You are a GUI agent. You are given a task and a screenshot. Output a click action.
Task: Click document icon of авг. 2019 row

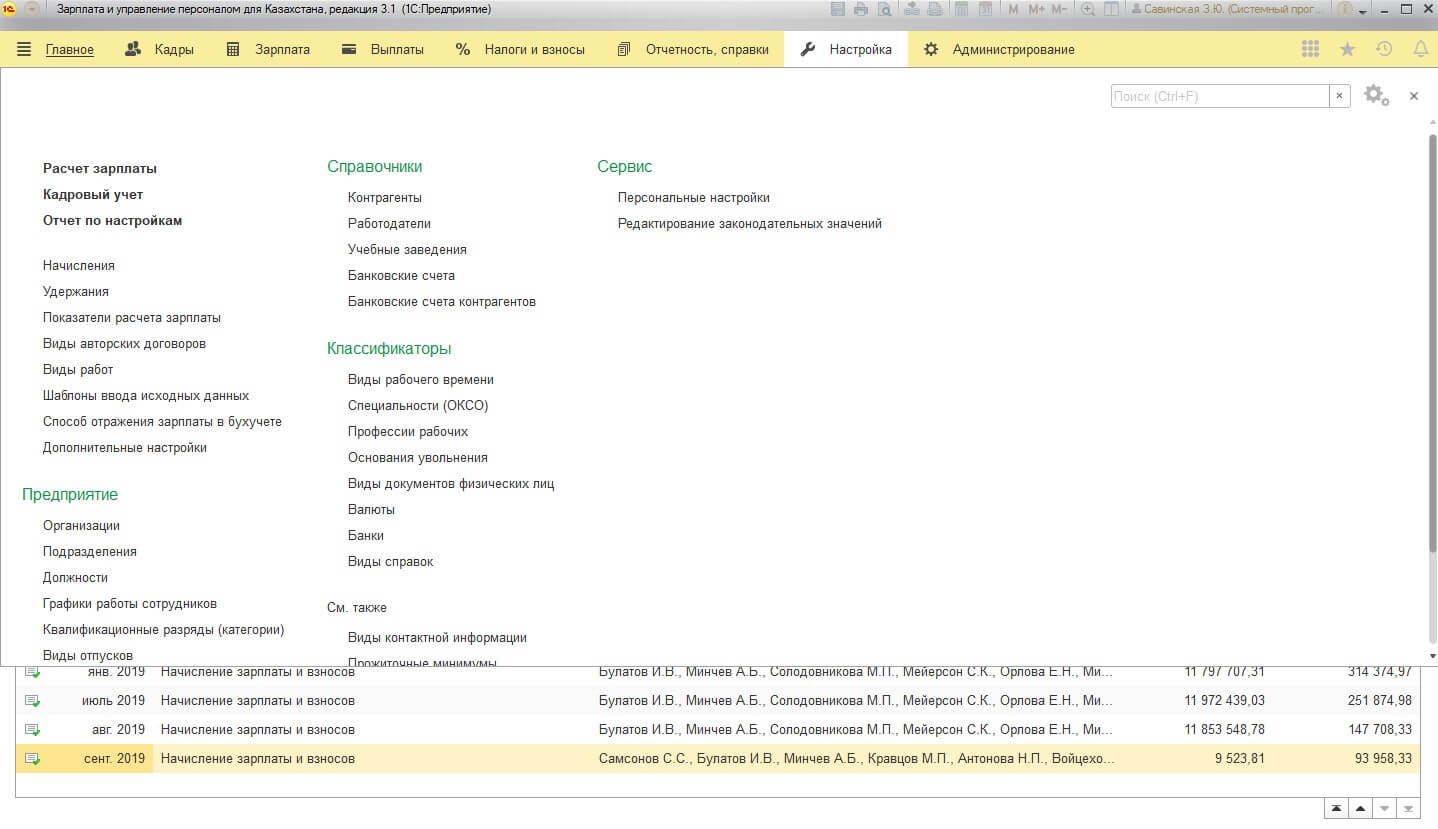pyautogui.click(x=32, y=730)
